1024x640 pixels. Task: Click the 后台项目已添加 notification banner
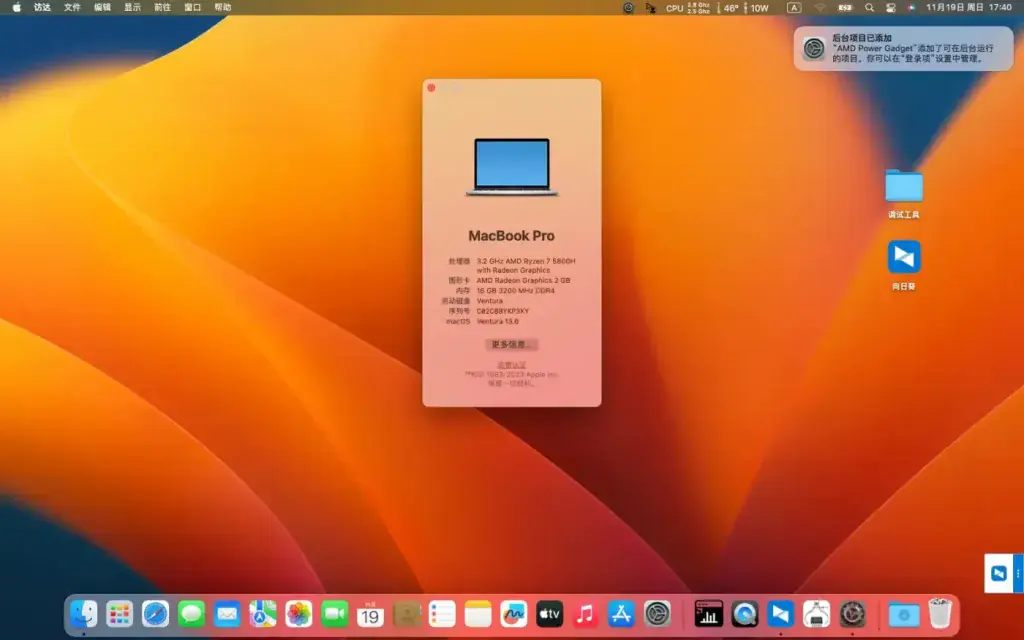point(903,48)
